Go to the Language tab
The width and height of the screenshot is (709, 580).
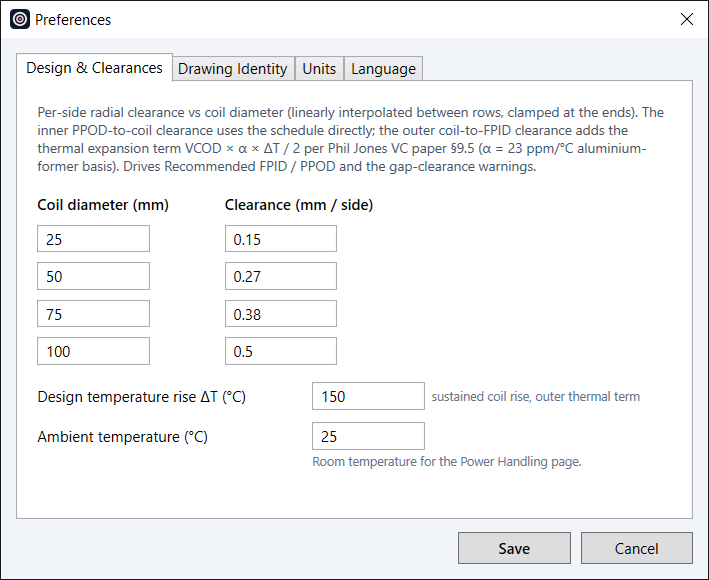pyautogui.click(x=383, y=69)
